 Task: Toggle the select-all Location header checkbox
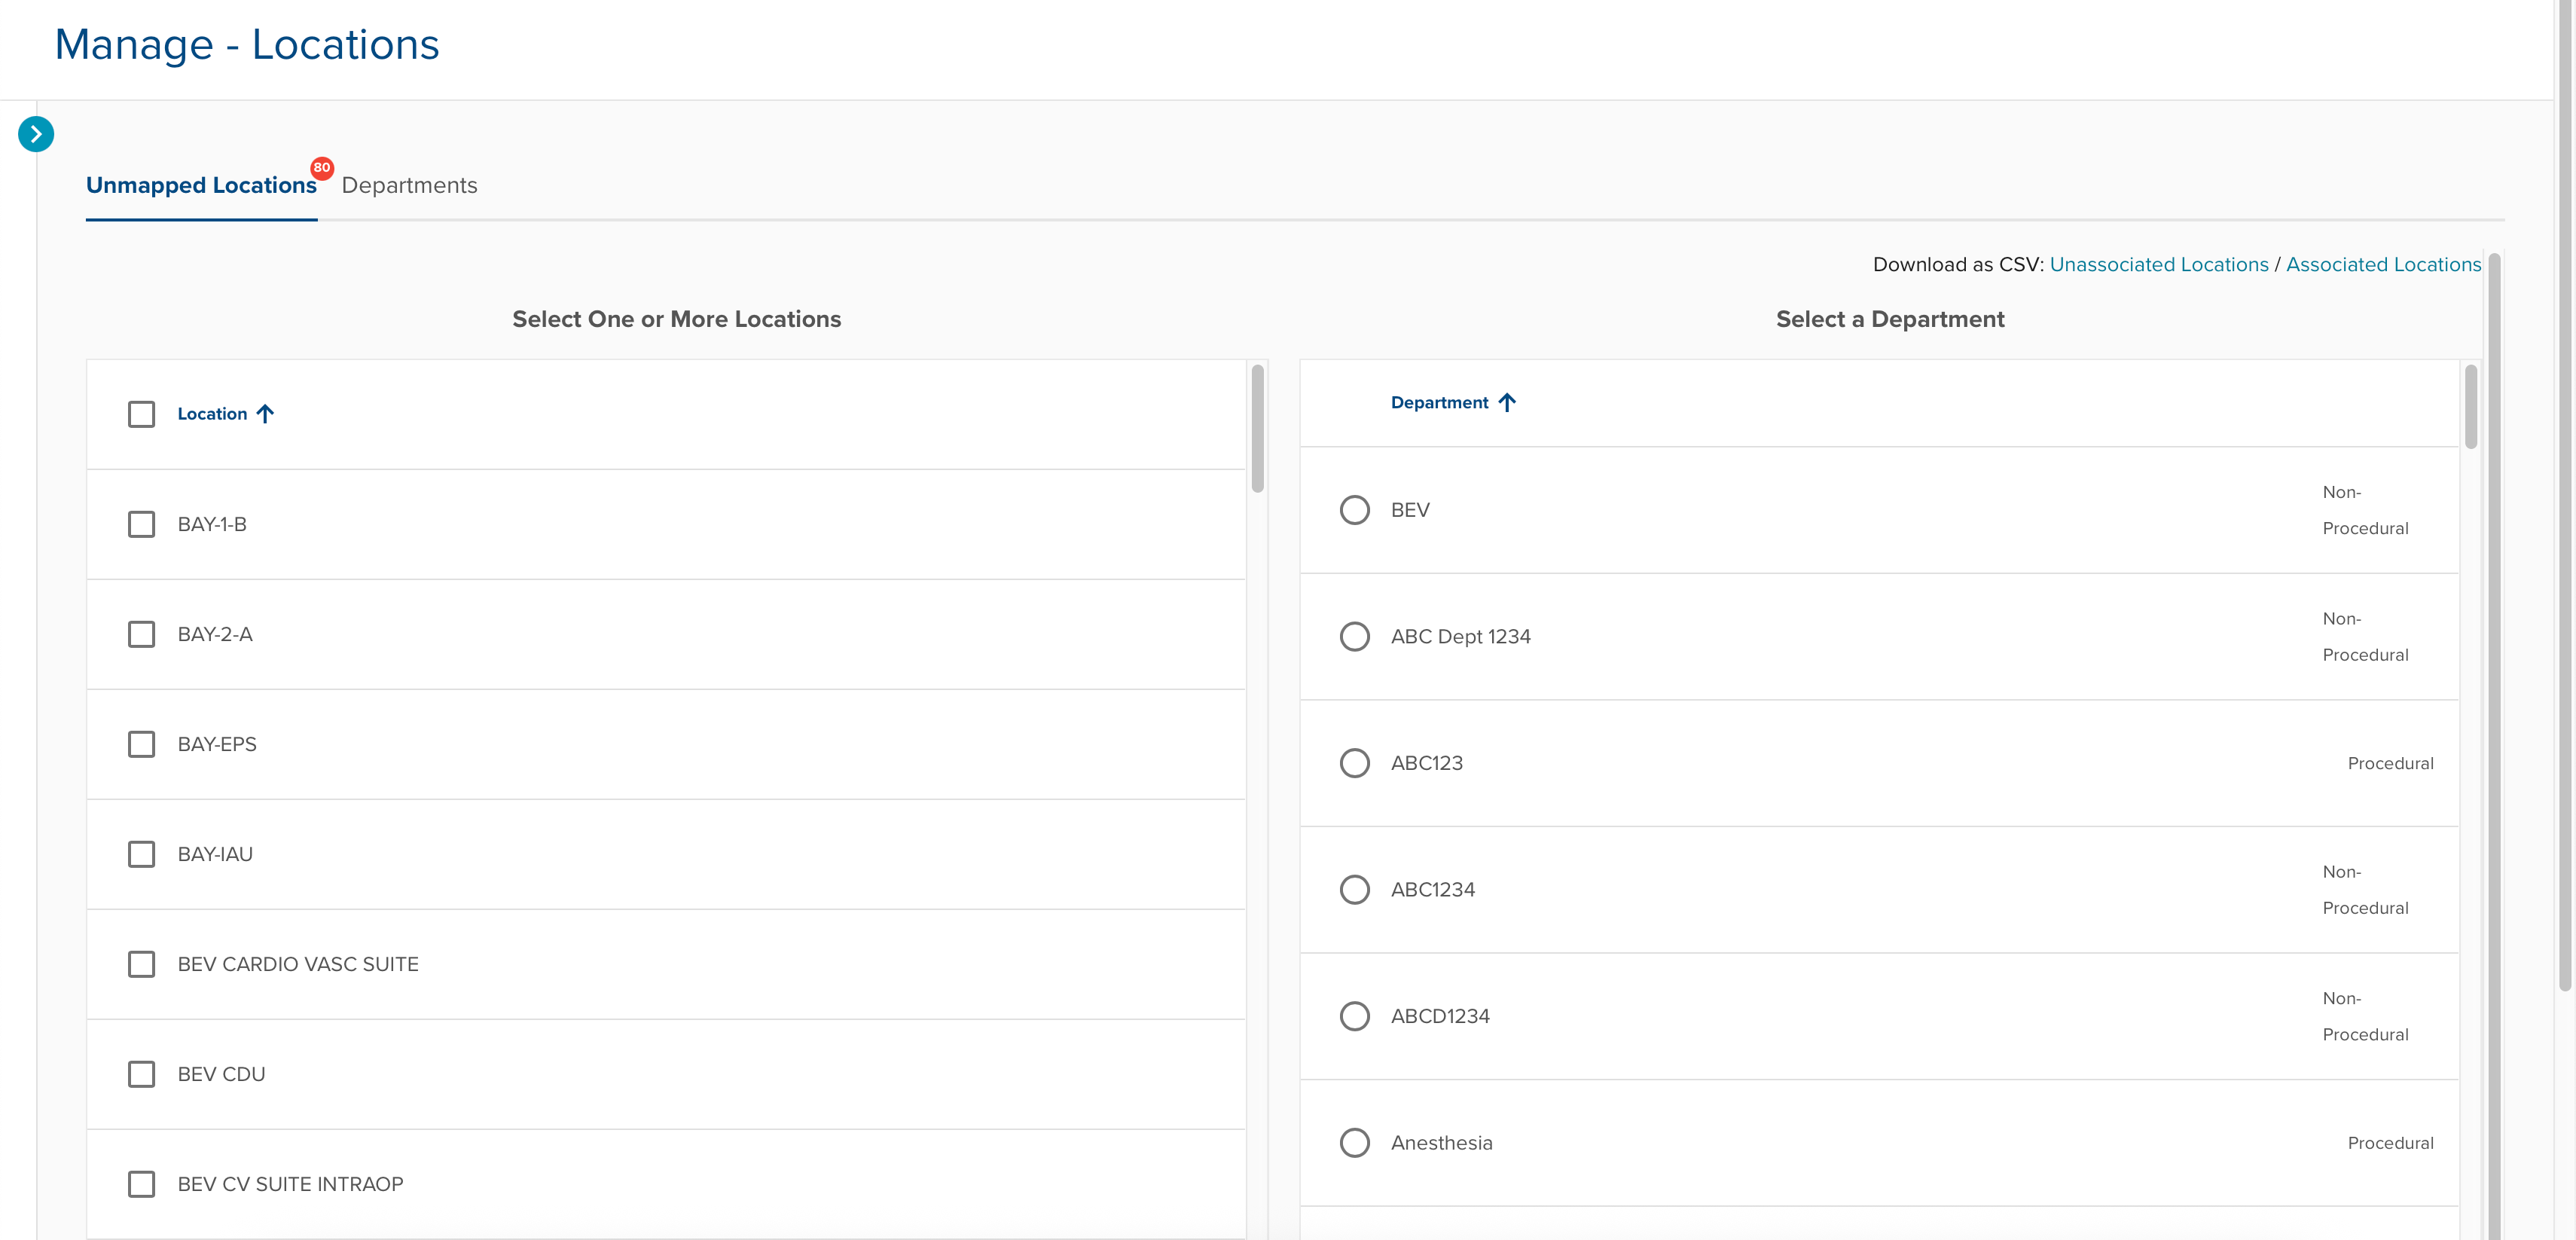pos(142,414)
